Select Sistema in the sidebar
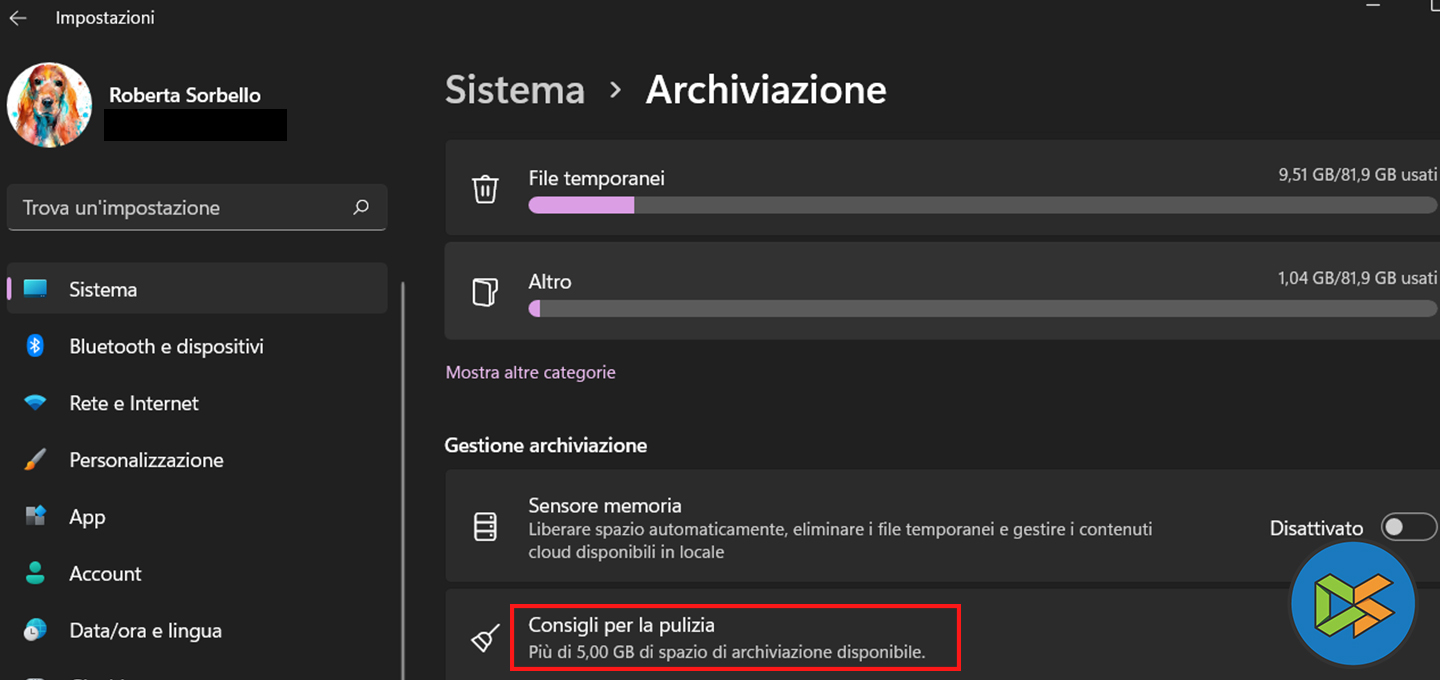Viewport: 1440px width, 680px height. pyautogui.click(x=103, y=289)
